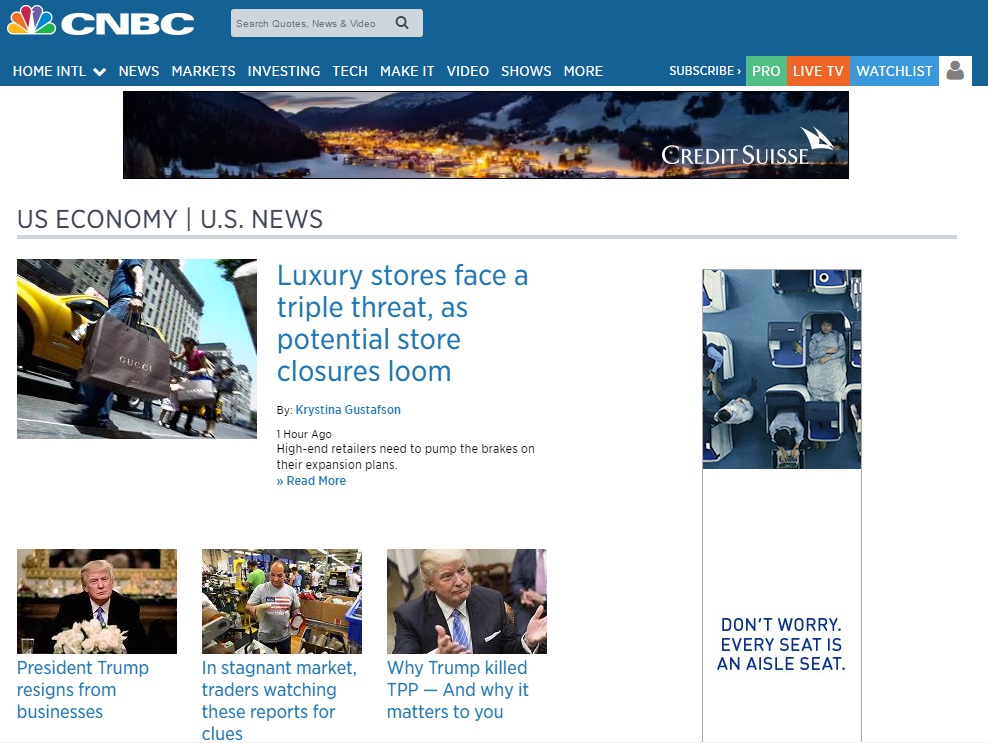This screenshot has width=988, height=743.
Task: Open the Gucci shopping bag thumbnail
Action: click(137, 348)
